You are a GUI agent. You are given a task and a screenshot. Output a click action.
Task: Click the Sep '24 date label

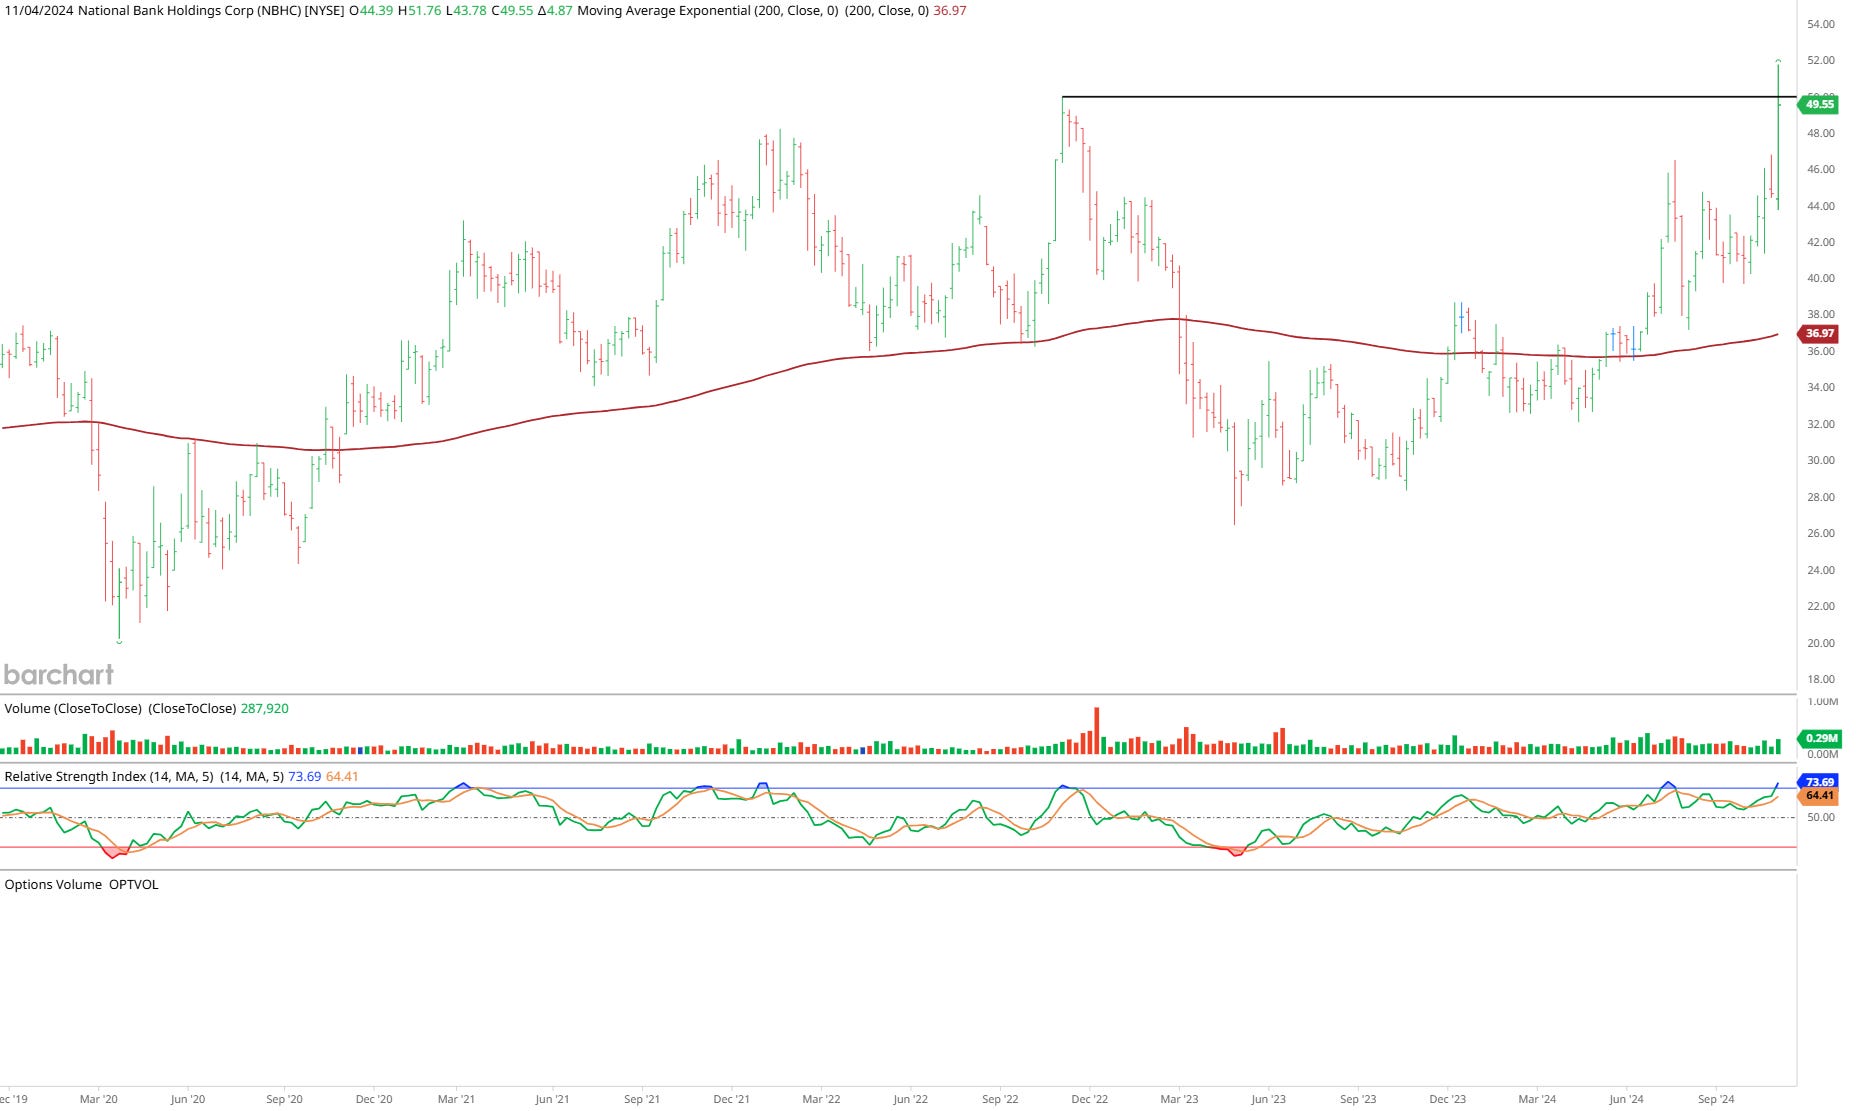pos(1715,1099)
